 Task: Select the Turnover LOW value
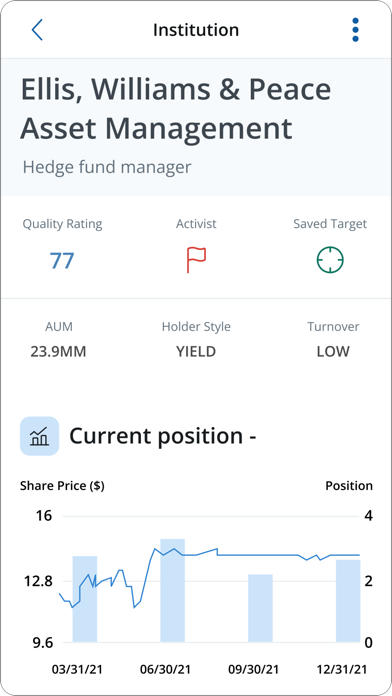coord(333,352)
